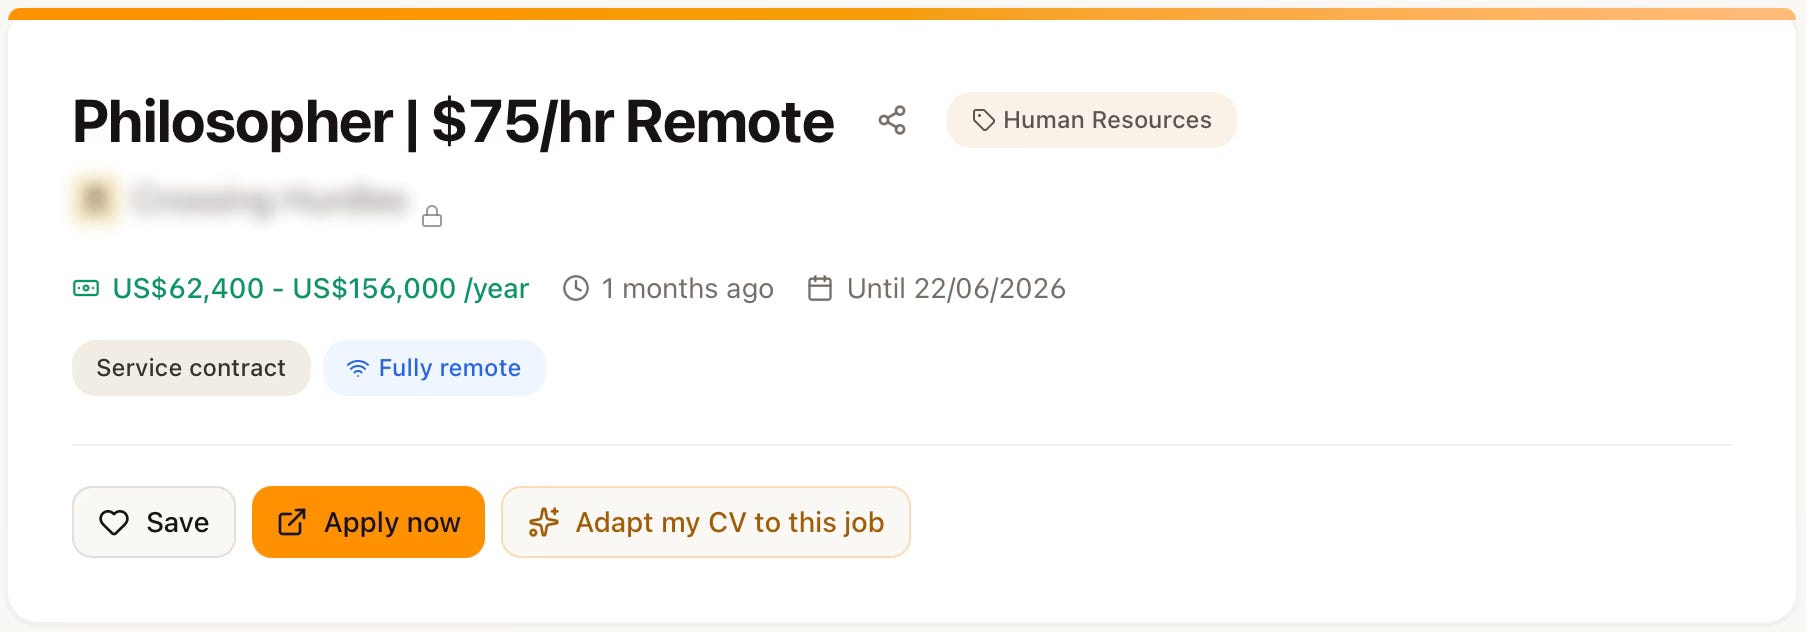The height and width of the screenshot is (632, 1806).
Task: Open the blurred company name link
Action: click(x=270, y=200)
